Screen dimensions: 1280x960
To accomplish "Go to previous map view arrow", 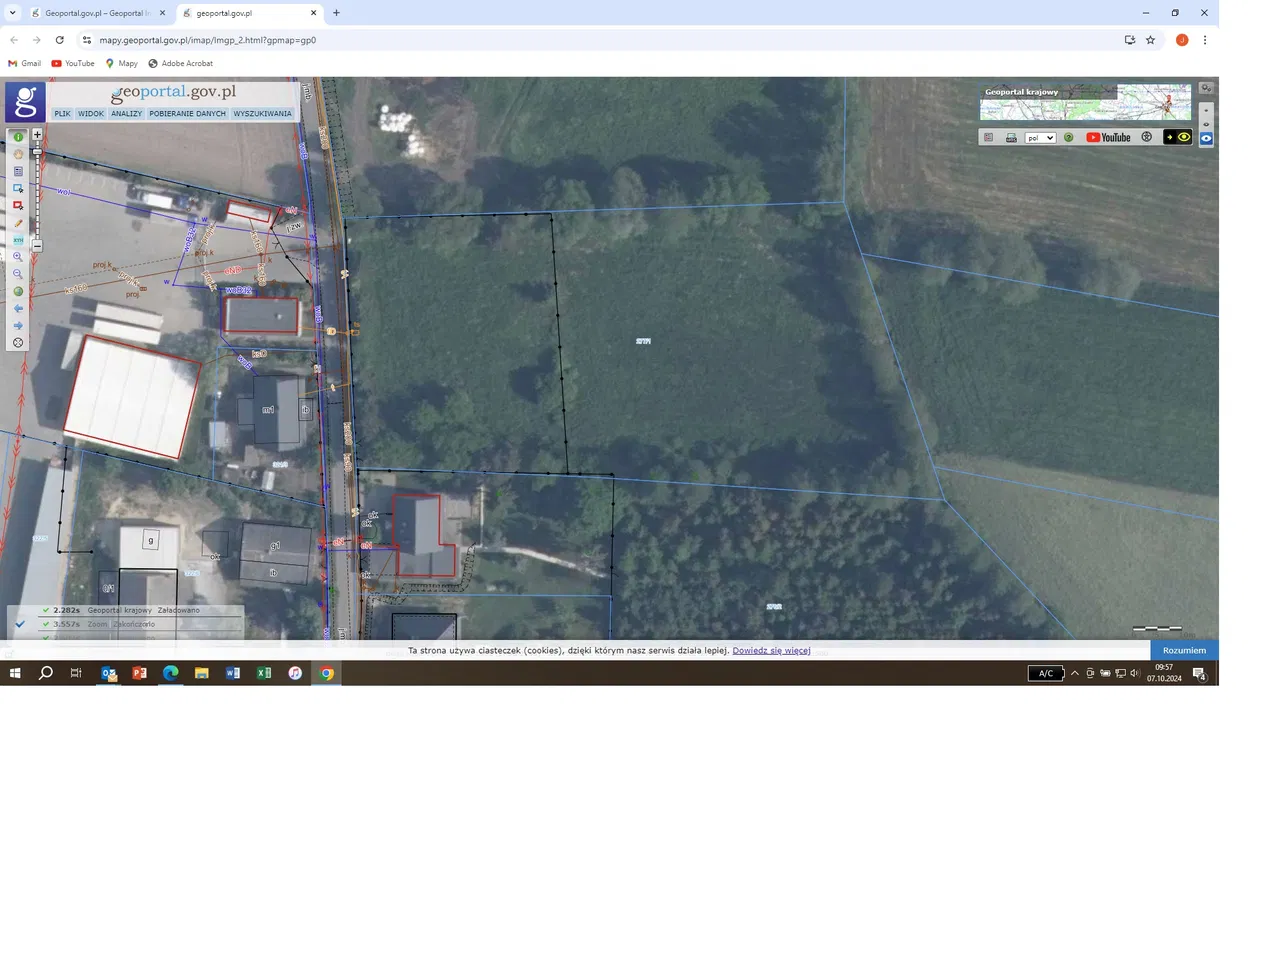I will coord(18,309).
